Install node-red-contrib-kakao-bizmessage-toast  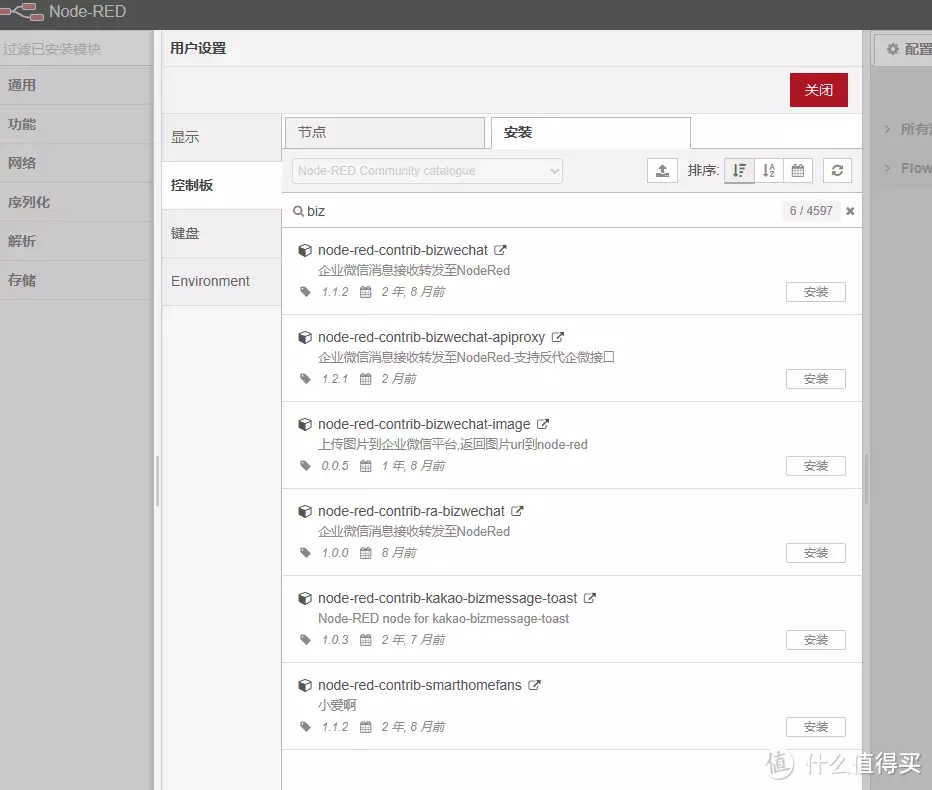816,640
